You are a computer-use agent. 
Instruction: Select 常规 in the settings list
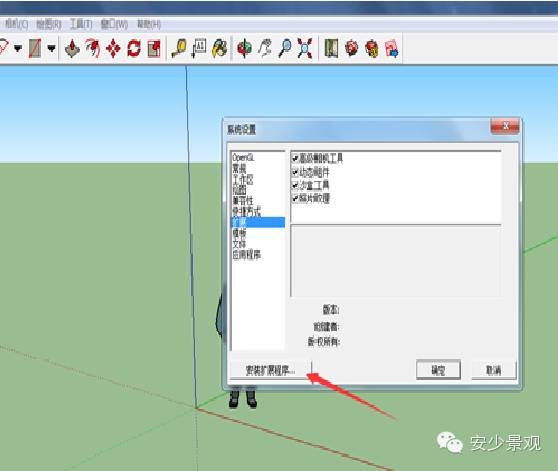(x=239, y=168)
